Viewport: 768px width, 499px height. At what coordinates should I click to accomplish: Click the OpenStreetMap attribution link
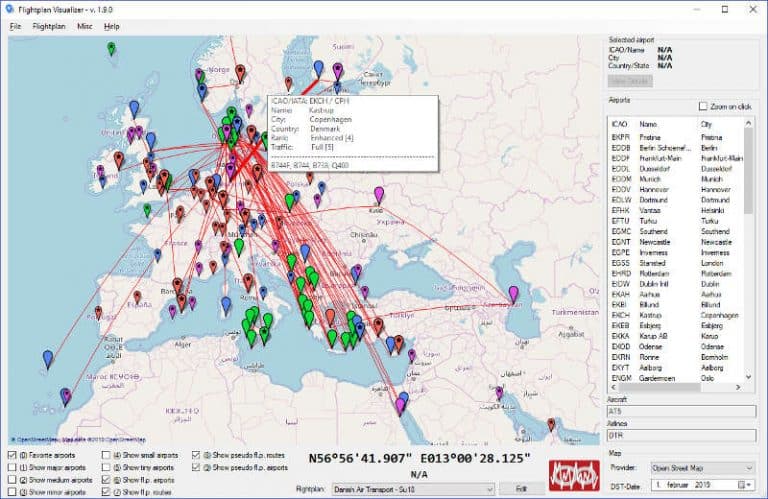(x=38, y=439)
